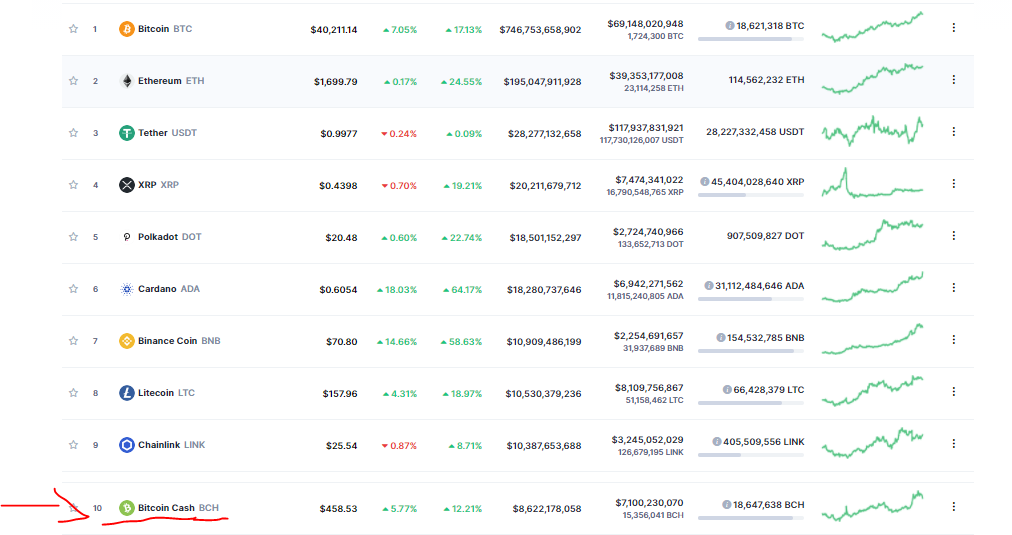Open the three-dot menu for Bitcoin
This screenshot has height=535, width=1012.
(x=953, y=28)
